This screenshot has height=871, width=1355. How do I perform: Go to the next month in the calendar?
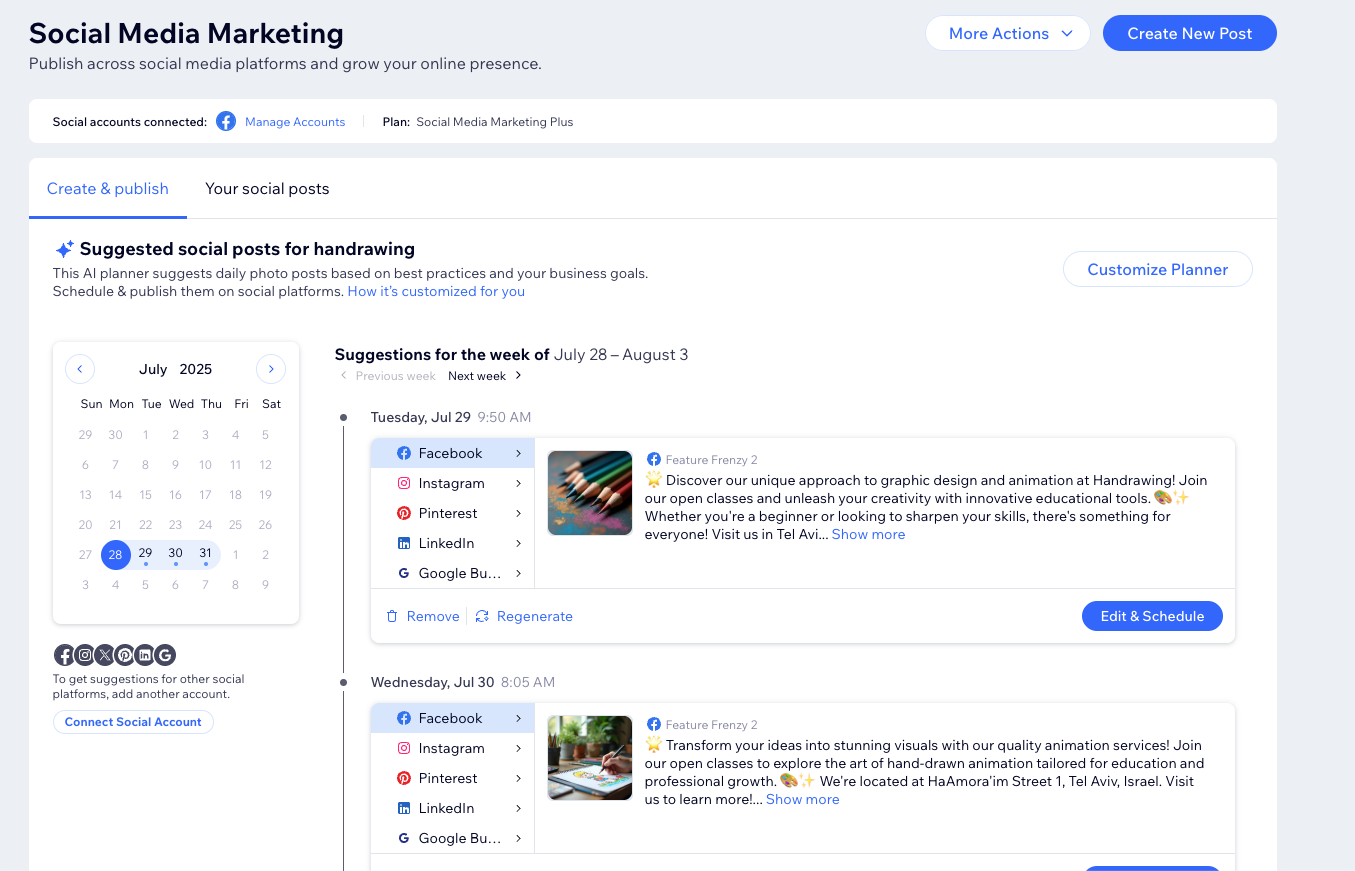point(271,369)
